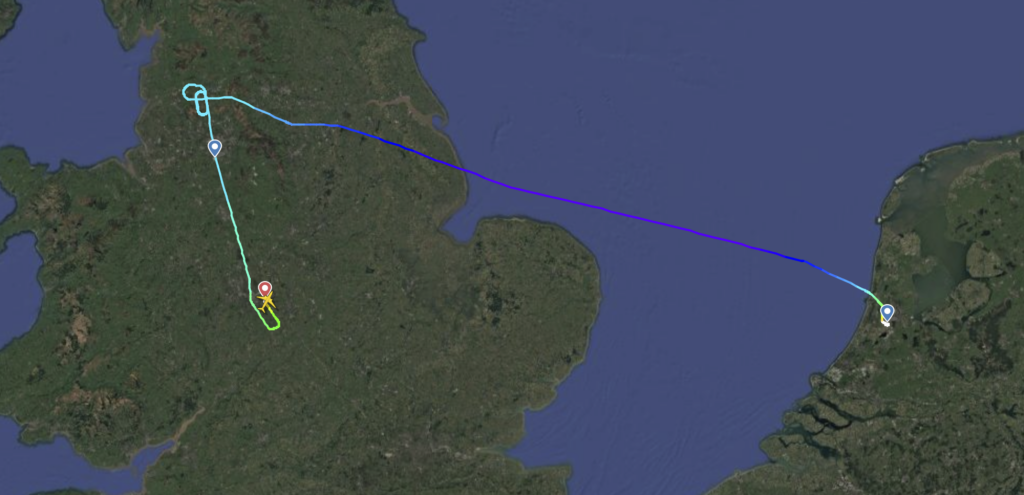Image resolution: width=1024 pixels, height=495 pixels.
Task: Click the Humber estuary inlet
Action: (x=418, y=109)
